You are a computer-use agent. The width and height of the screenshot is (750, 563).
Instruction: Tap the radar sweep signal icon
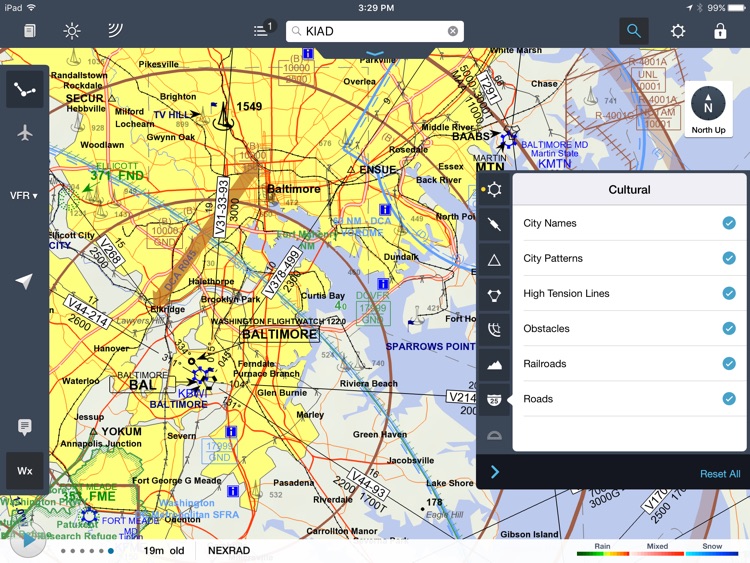click(x=115, y=31)
